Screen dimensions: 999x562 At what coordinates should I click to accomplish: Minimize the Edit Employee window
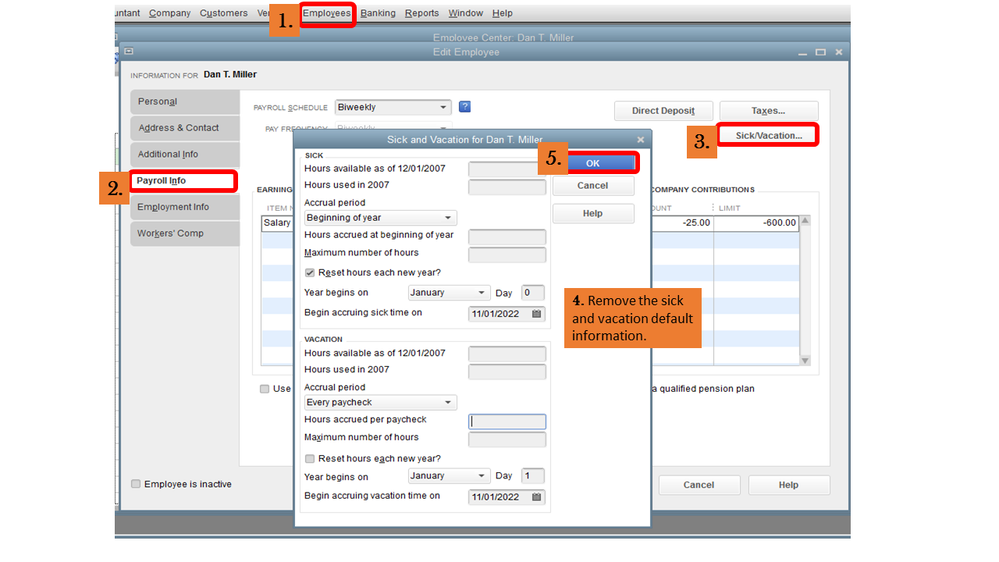802,52
